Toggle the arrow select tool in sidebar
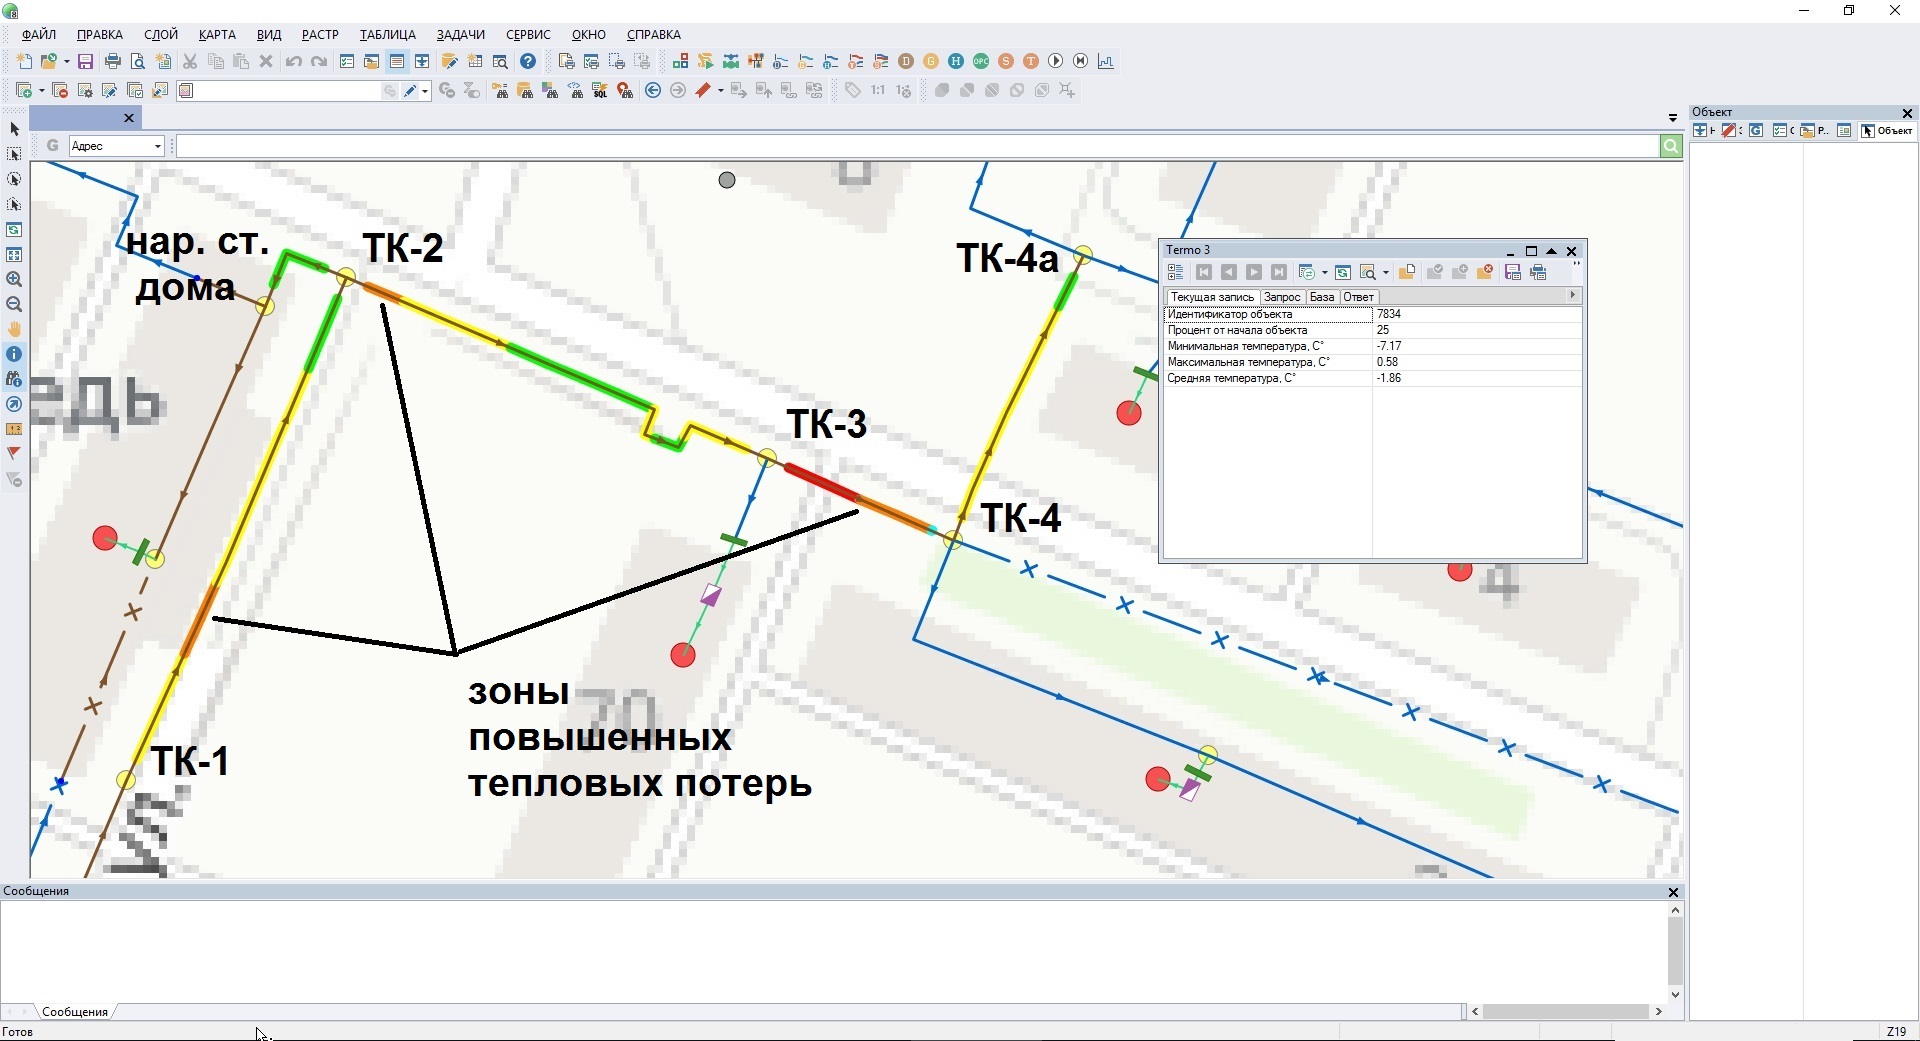Screen dimensions: 1920x1041 [x=14, y=130]
